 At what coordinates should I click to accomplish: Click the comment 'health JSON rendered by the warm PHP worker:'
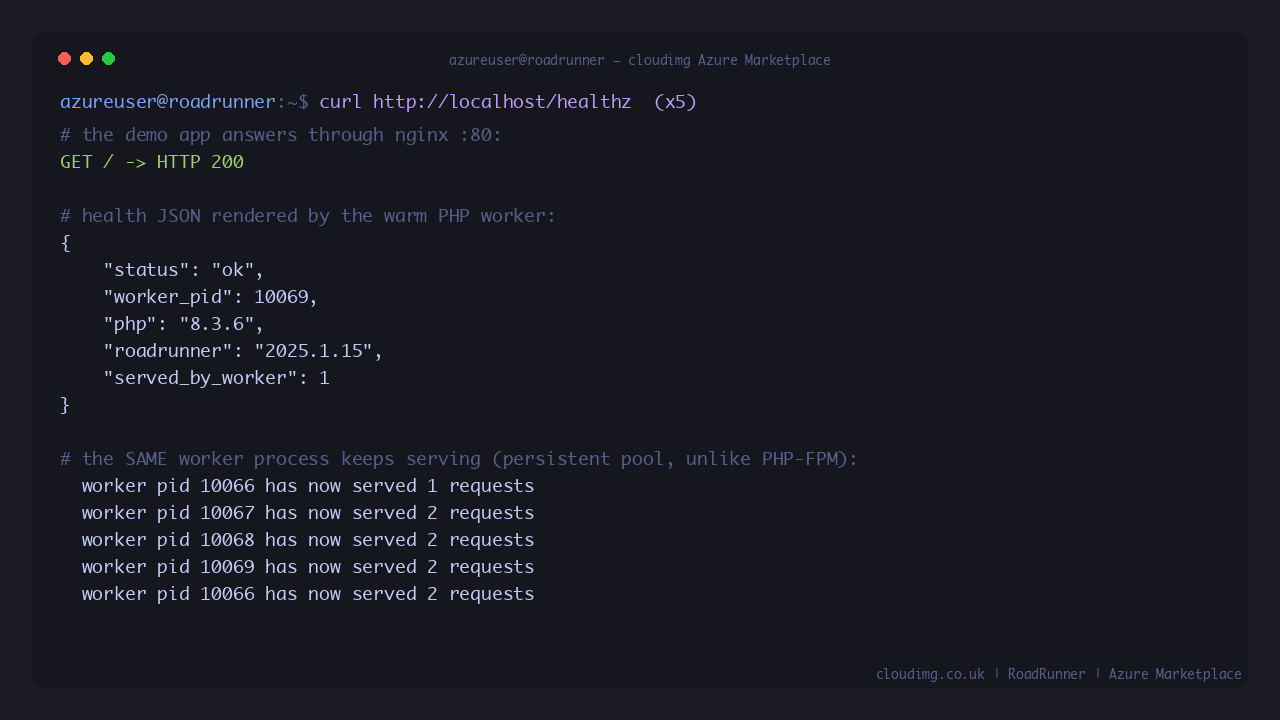coord(308,216)
